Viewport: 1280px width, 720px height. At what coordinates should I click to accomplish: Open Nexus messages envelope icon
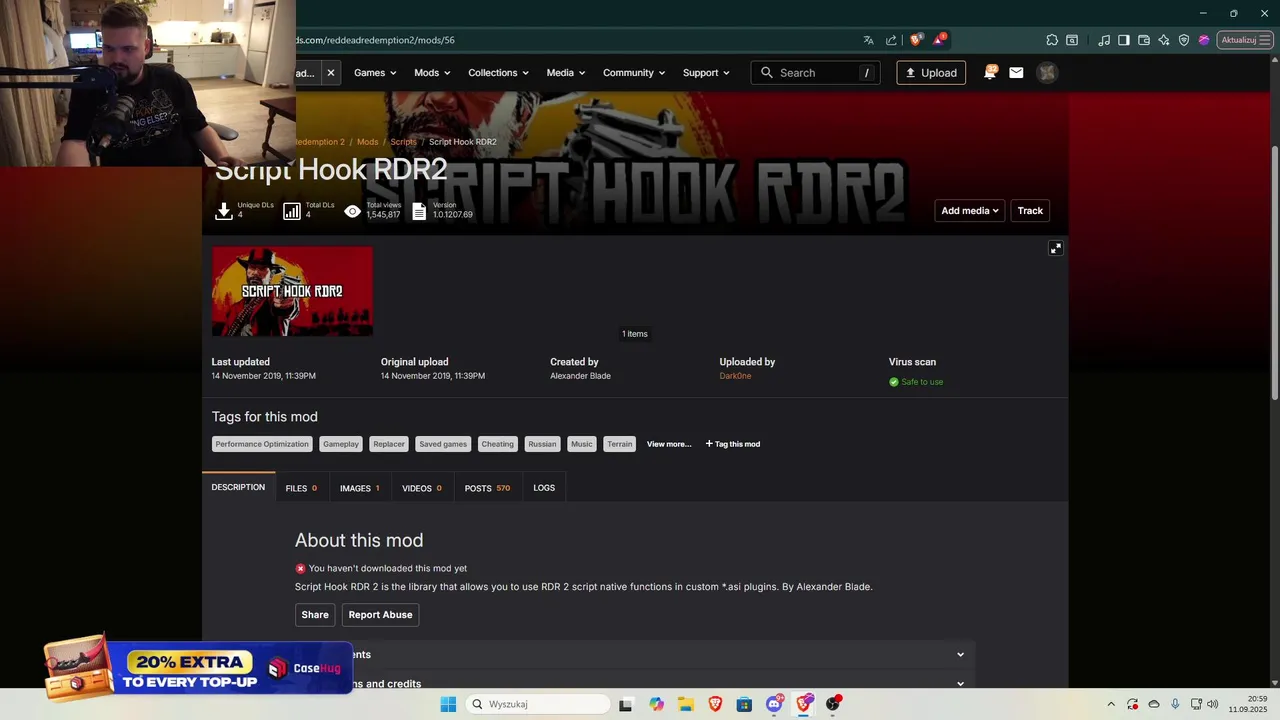click(1016, 72)
